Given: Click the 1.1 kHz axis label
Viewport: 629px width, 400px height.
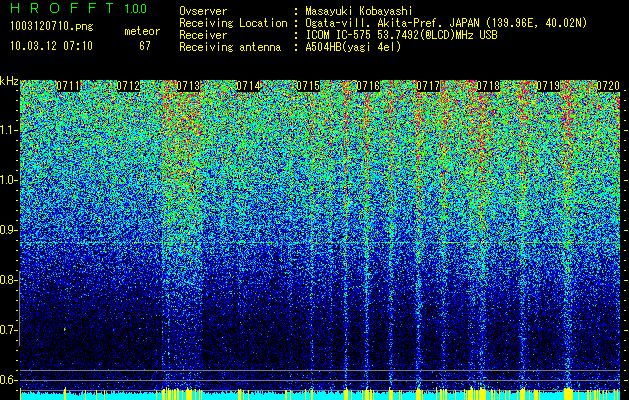Looking at the screenshot, I should pyautogui.click(x=8, y=130).
